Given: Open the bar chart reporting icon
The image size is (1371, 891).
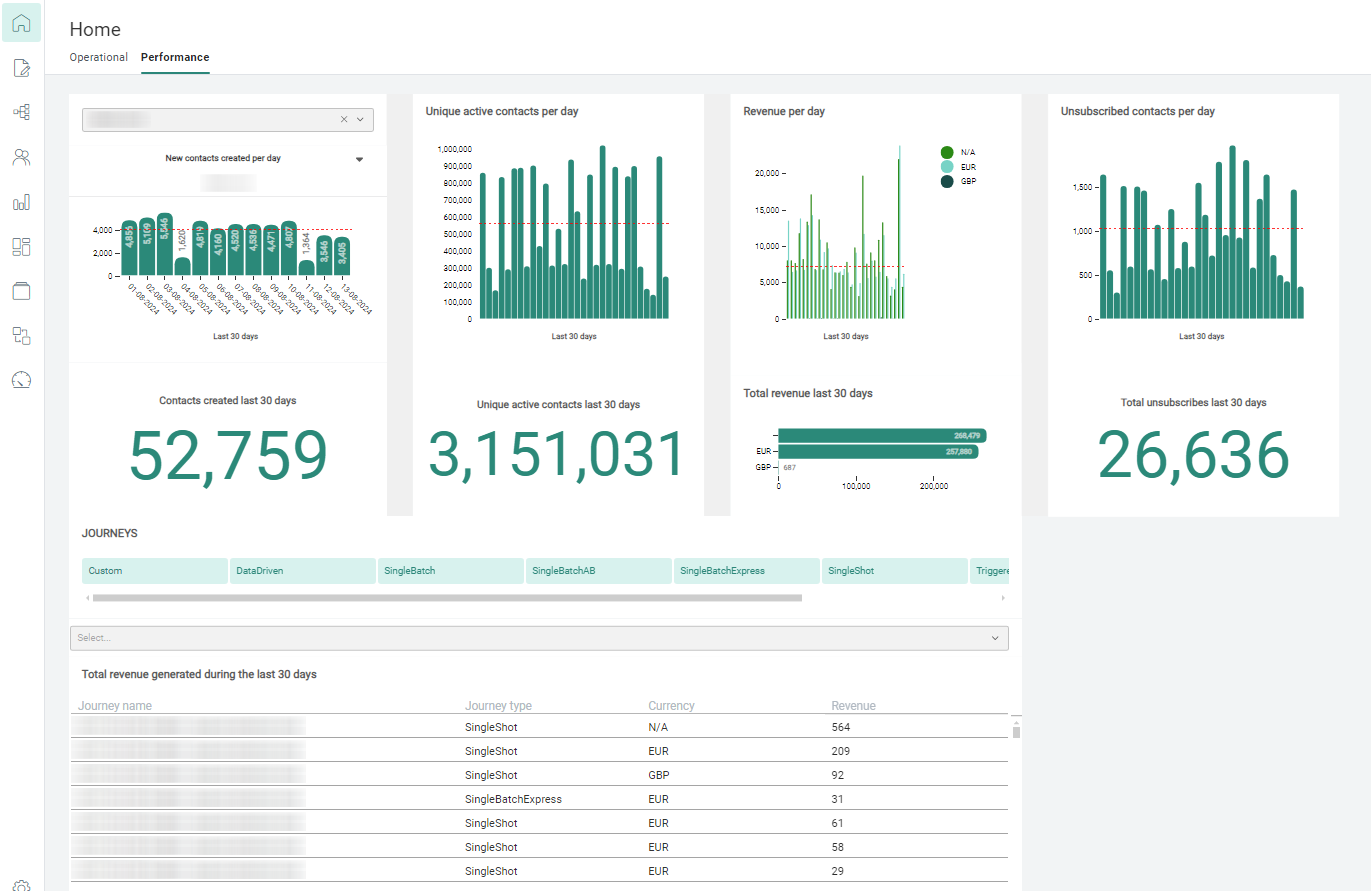Looking at the screenshot, I should point(21,202).
